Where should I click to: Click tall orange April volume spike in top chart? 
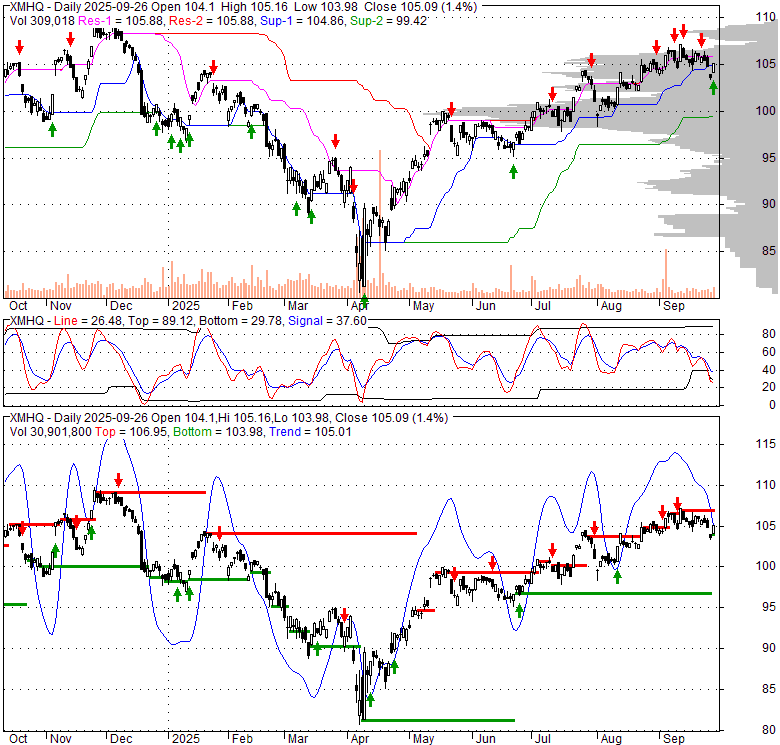[380, 224]
